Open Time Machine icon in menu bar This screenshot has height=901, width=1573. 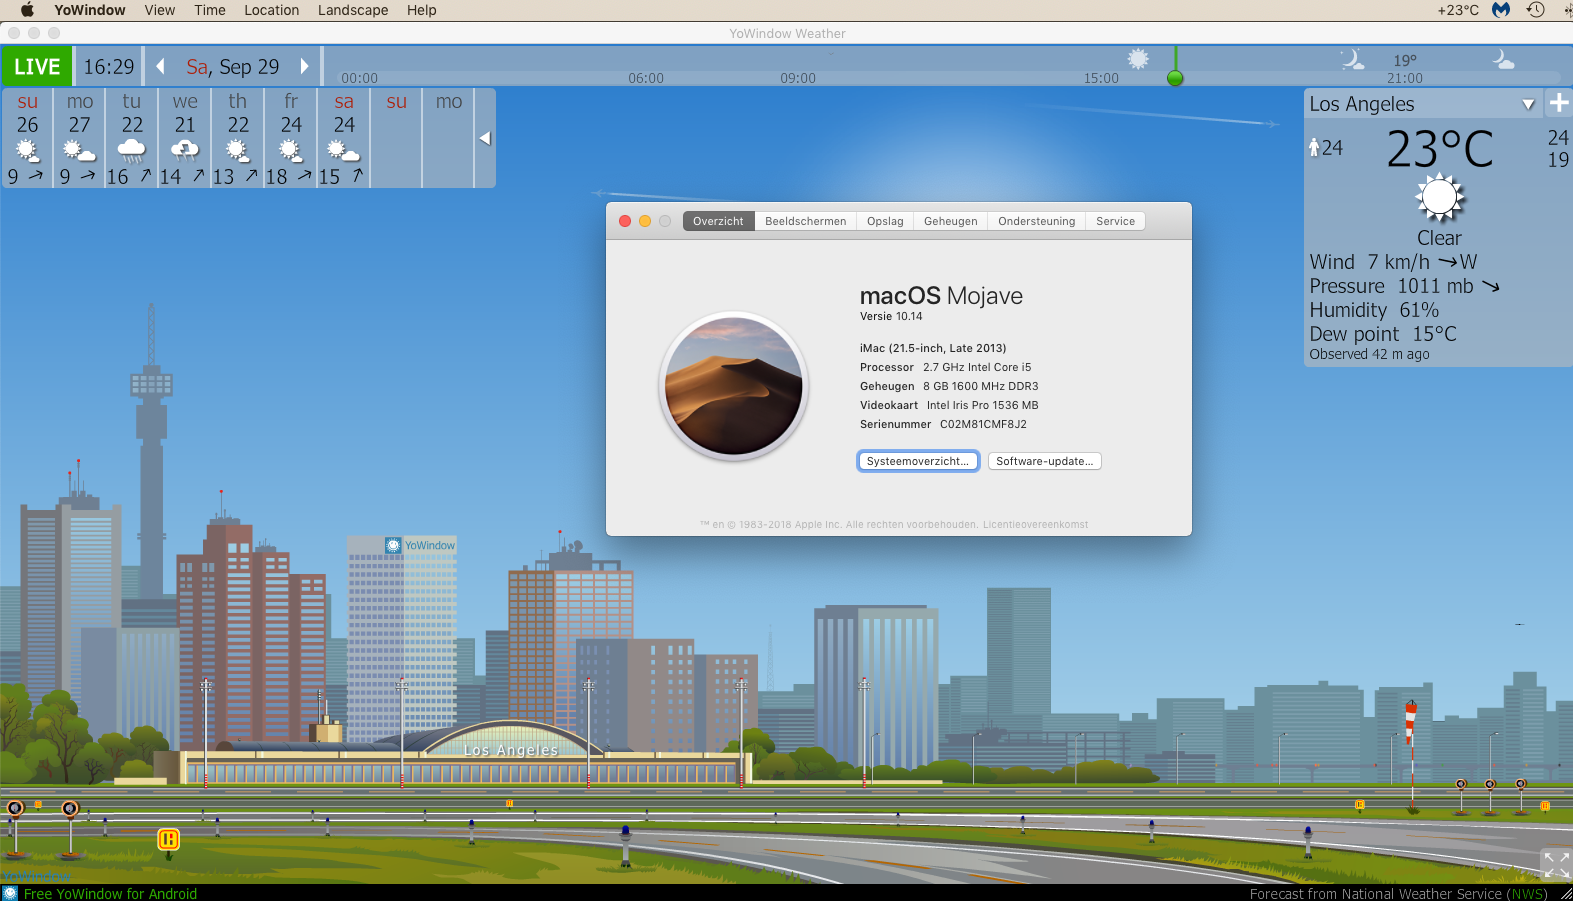click(x=1535, y=10)
